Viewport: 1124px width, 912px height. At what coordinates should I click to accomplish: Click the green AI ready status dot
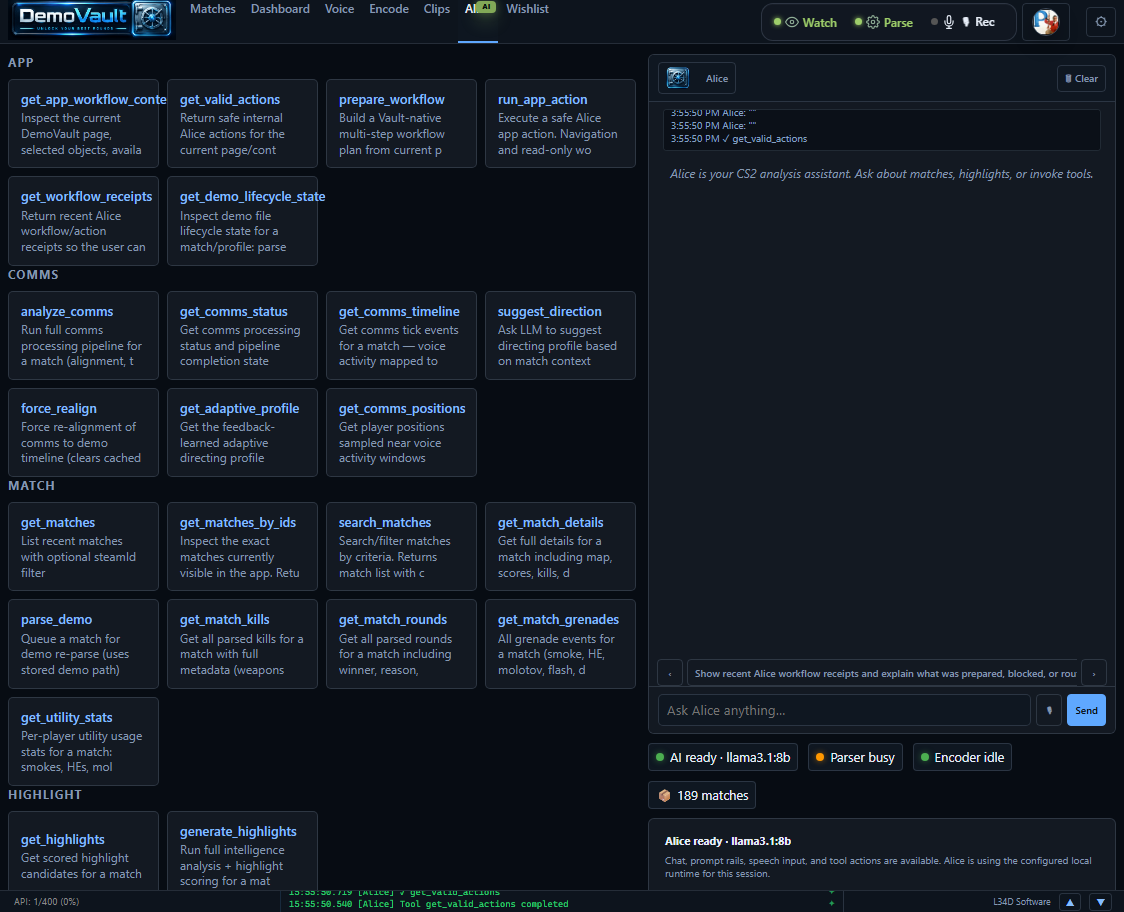coord(660,757)
